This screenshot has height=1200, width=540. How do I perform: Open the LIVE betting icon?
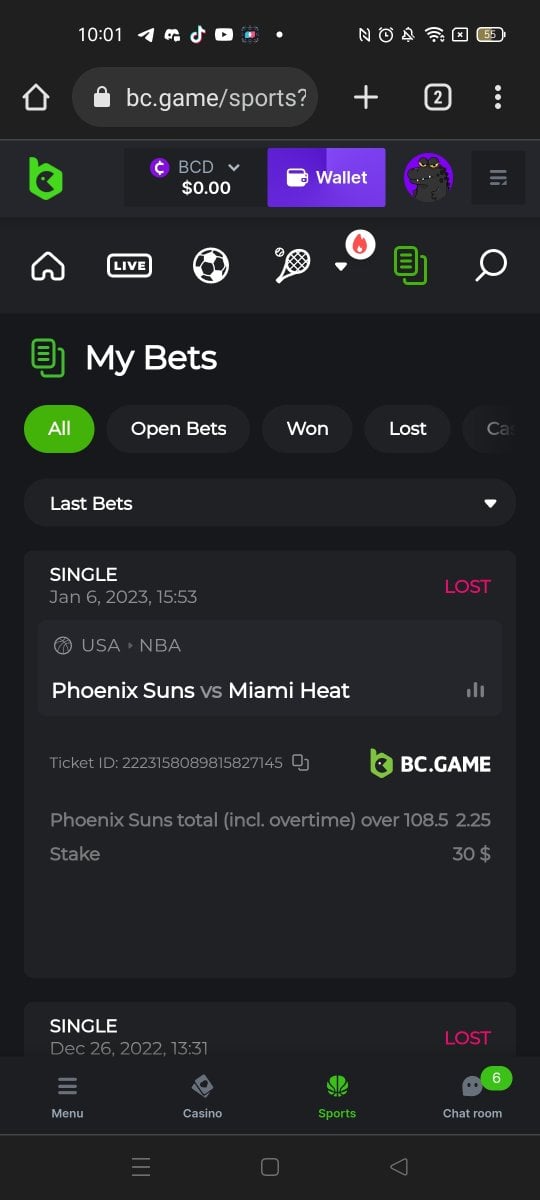129,265
